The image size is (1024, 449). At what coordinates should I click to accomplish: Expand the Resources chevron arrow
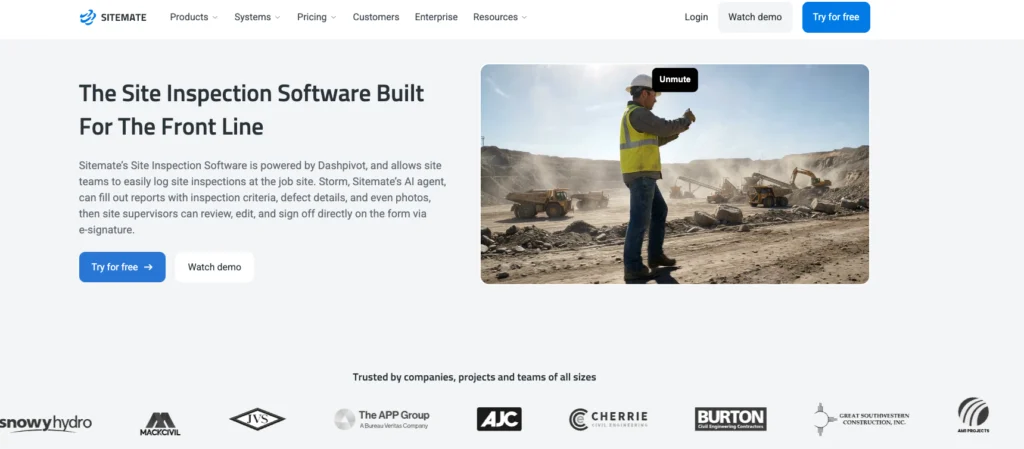[524, 18]
